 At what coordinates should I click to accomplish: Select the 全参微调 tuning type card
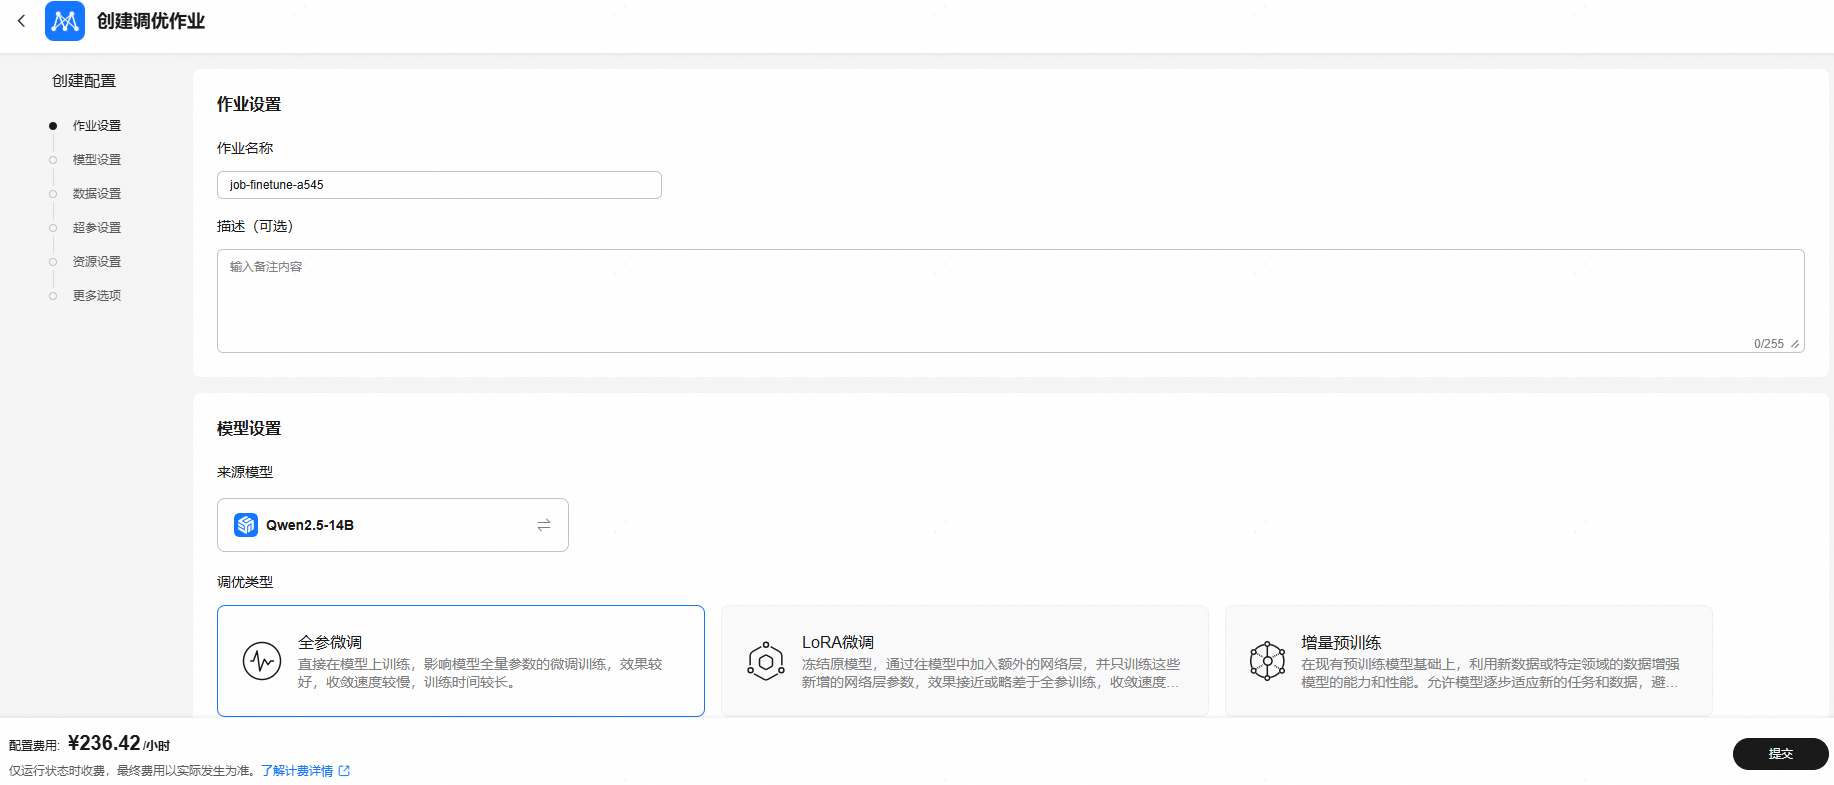coord(460,661)
